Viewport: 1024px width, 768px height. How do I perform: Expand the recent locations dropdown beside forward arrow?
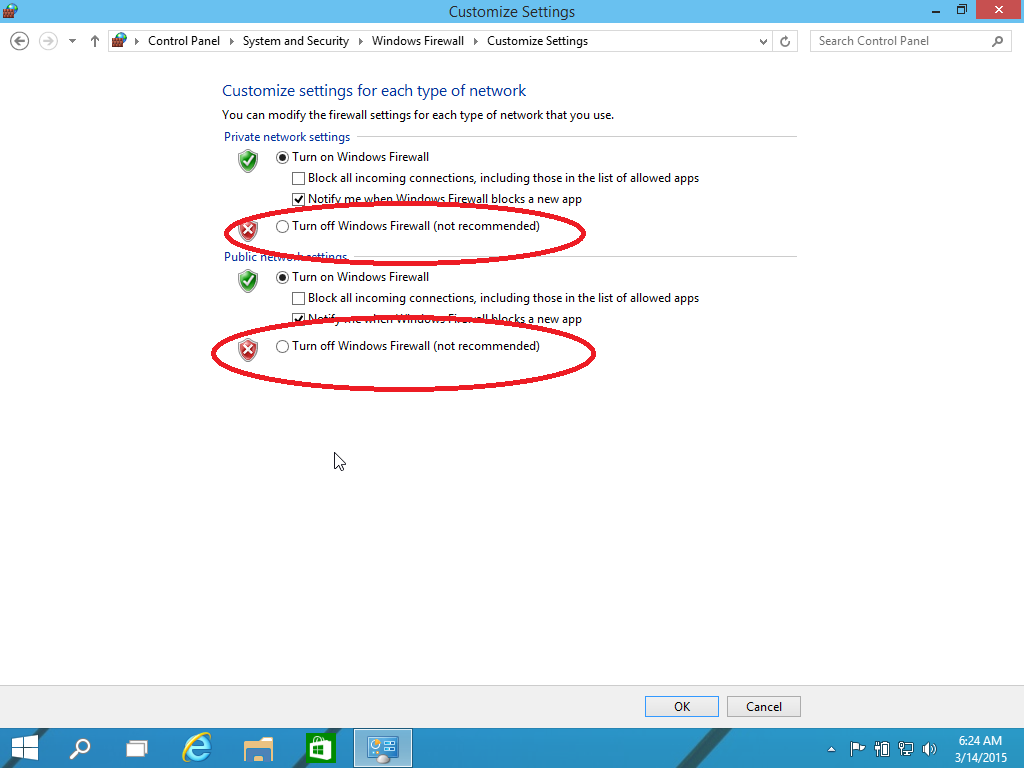[71, 41]
